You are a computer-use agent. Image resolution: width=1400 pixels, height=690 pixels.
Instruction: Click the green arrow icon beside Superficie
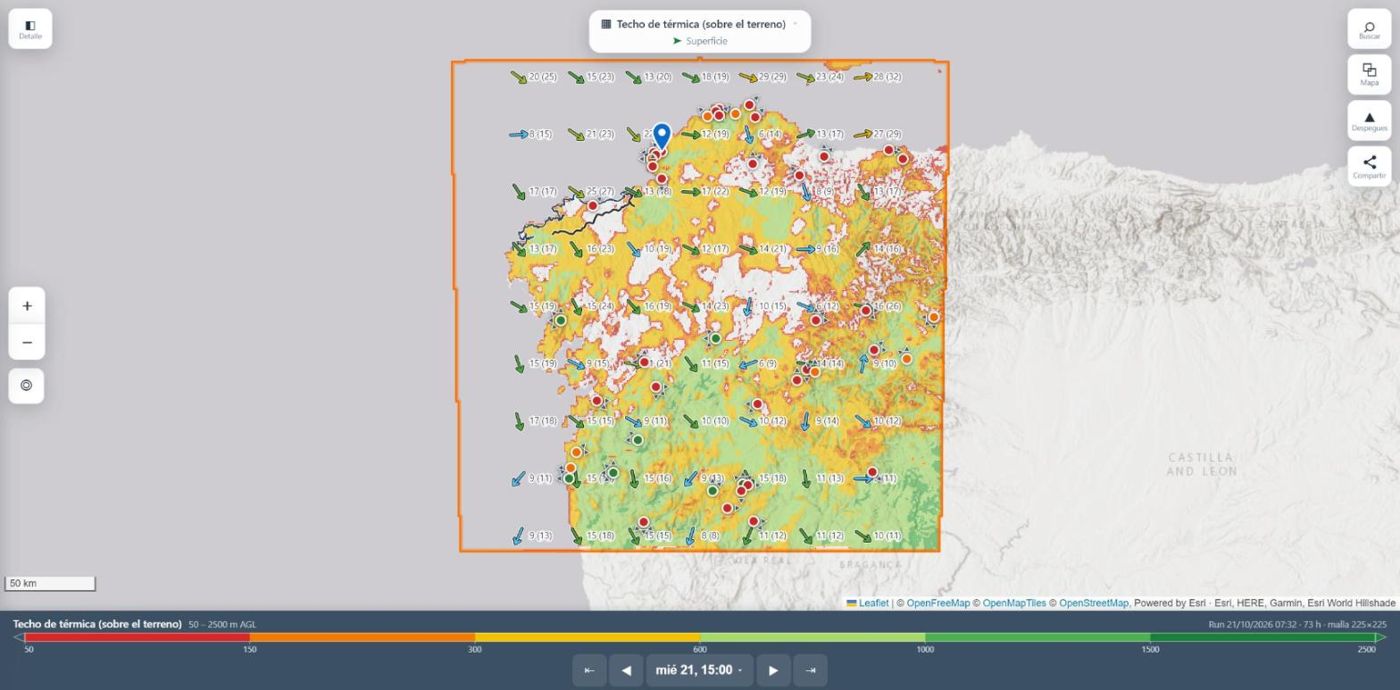pyautogui.click(x=677, y=41)
